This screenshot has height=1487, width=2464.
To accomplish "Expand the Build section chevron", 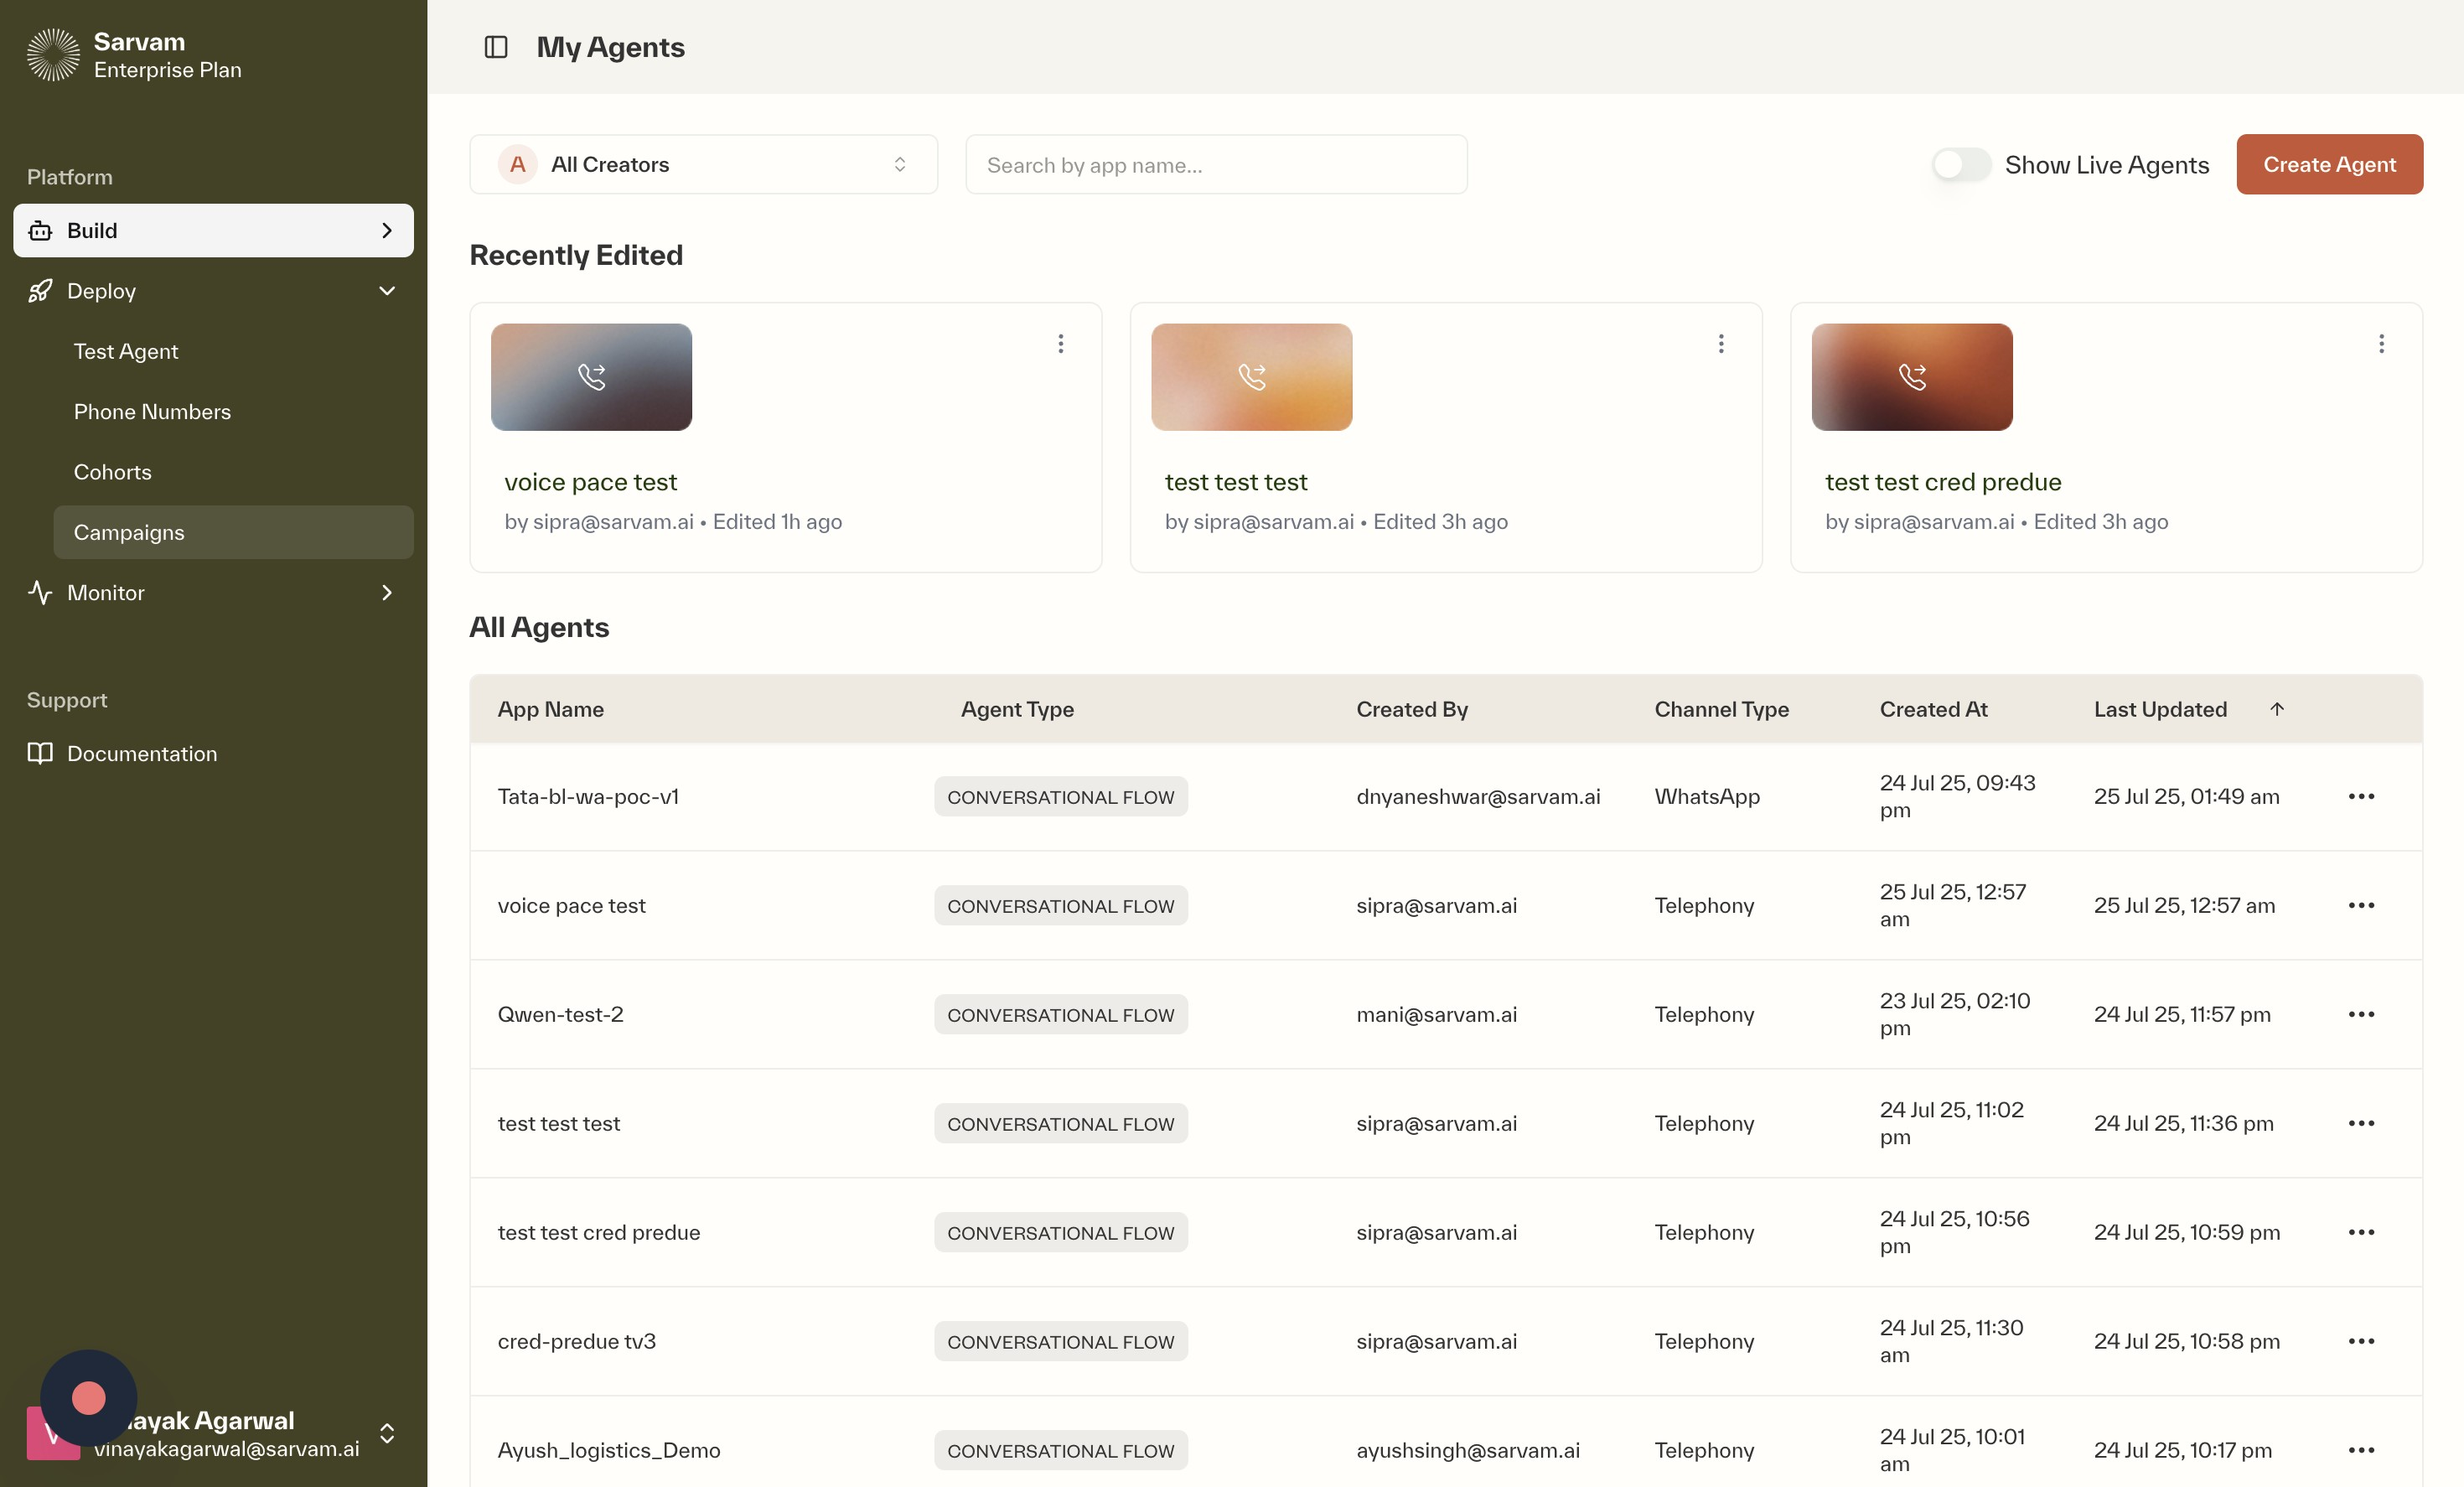I will point(387,231).
